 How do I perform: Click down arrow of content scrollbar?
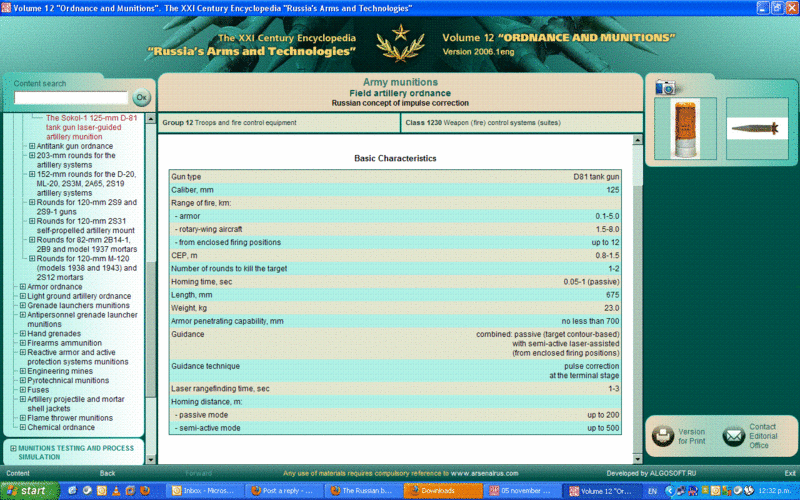[637, 459]
